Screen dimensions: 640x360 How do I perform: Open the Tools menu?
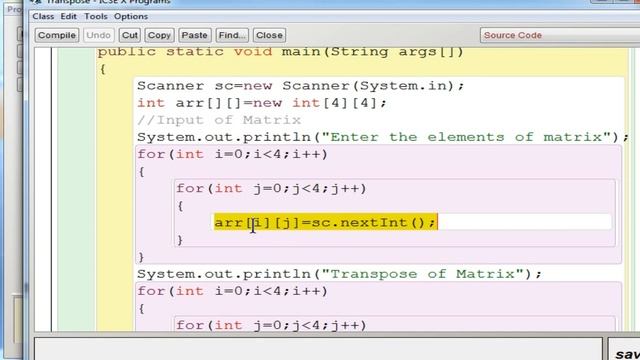(x=96, y=16)
